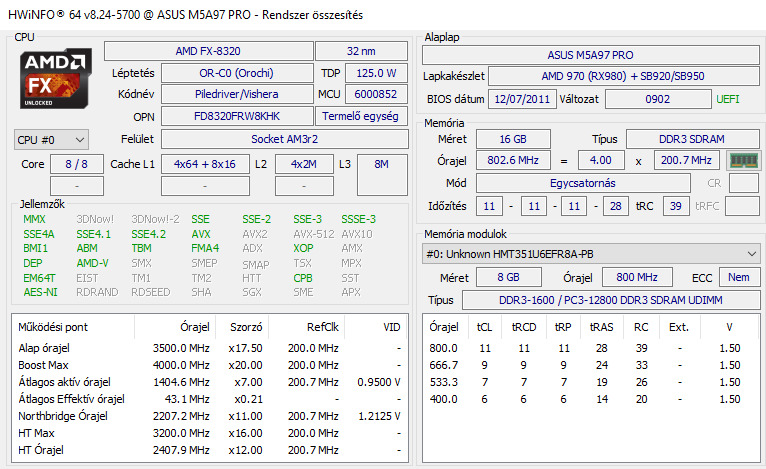Click the Termelő egység field
Screen dimensions: 766x469
pyautogui.click(x=364, y=116)
